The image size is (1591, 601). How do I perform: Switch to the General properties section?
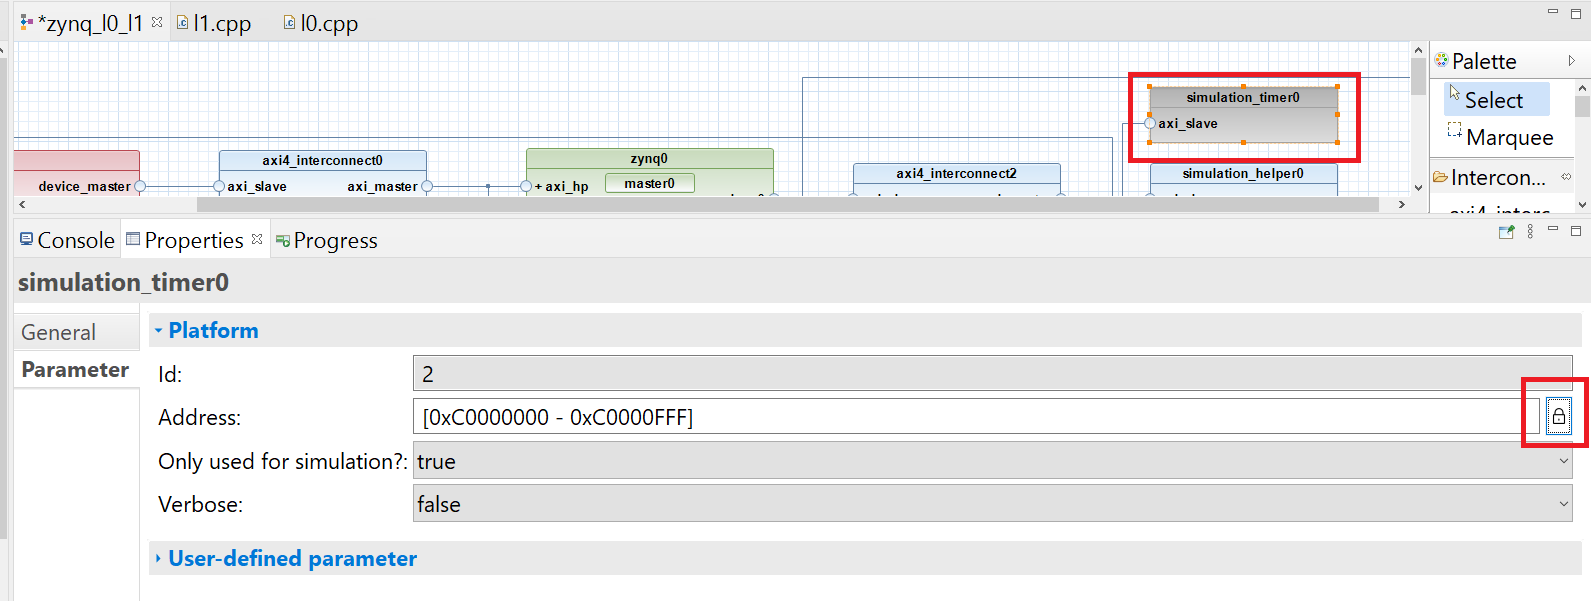click(x=76, y=332)
